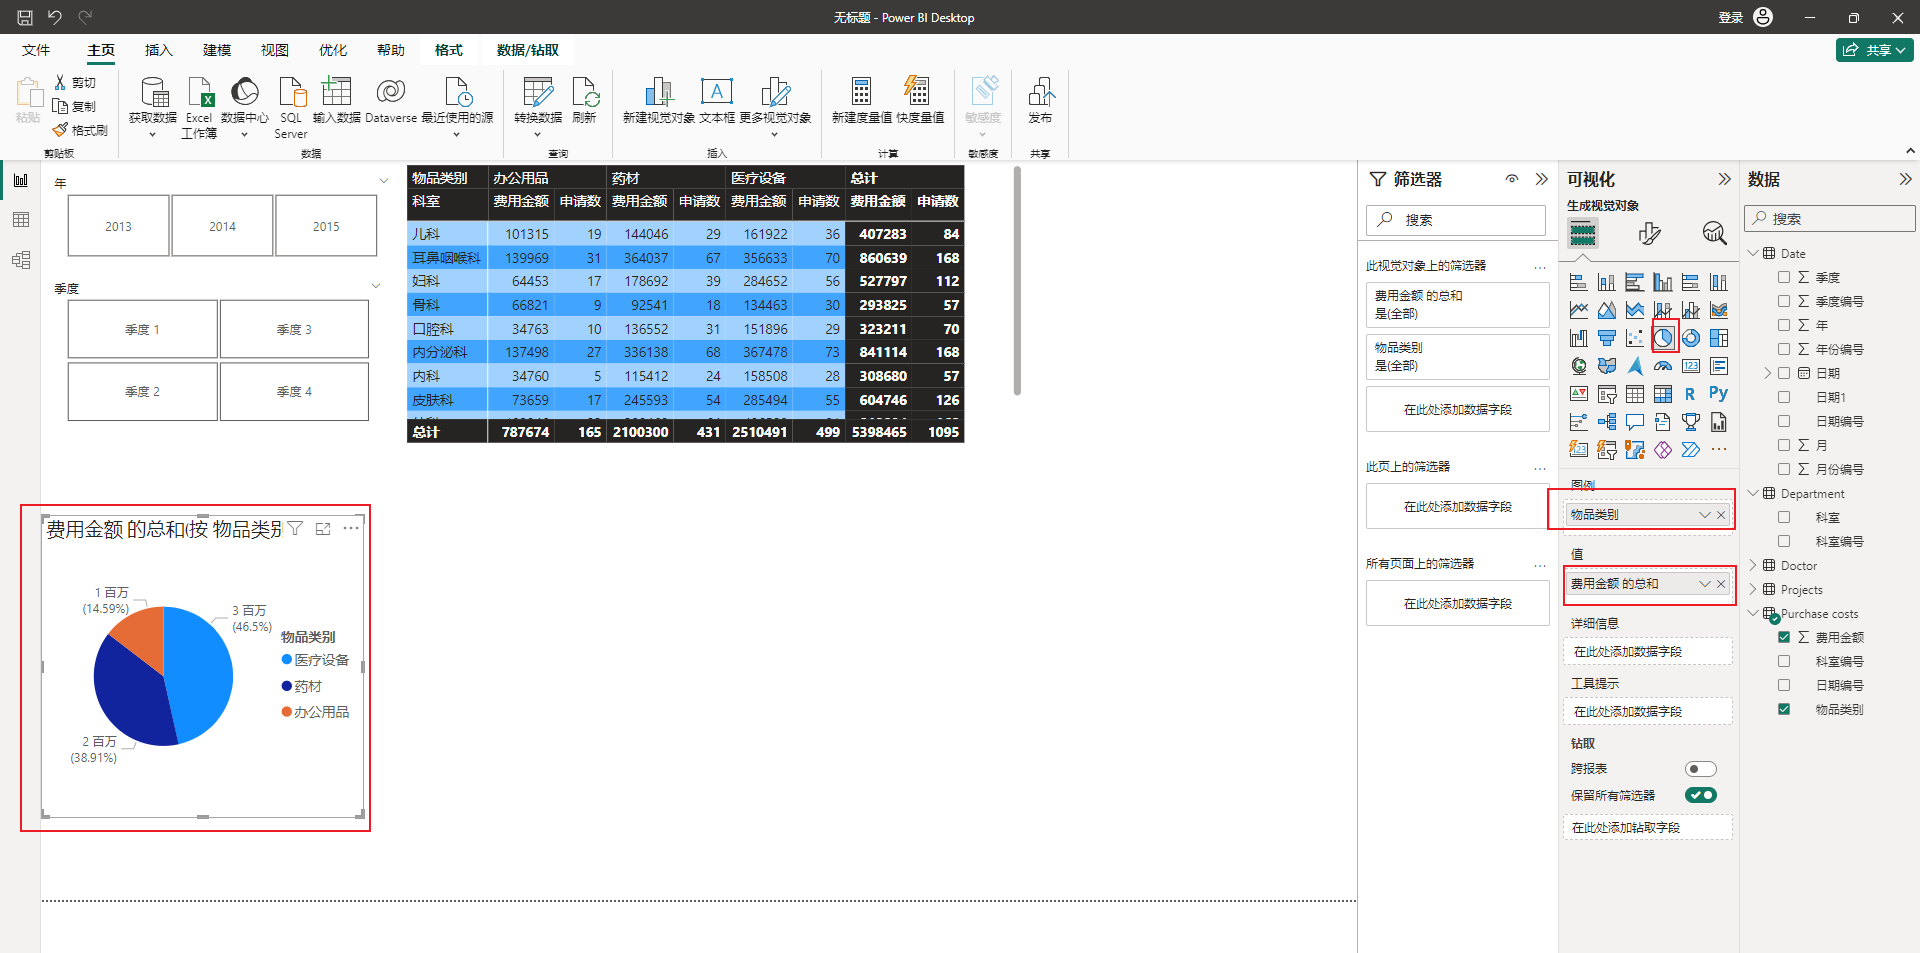
Task: Expand the 日期 hierarchy arrow
Action: 1767,373
